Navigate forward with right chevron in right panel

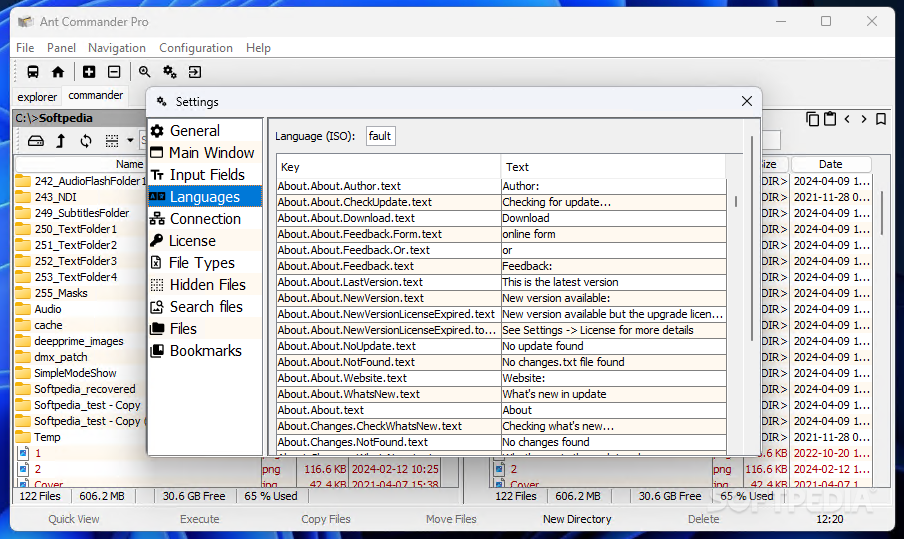tap(864, 119)
